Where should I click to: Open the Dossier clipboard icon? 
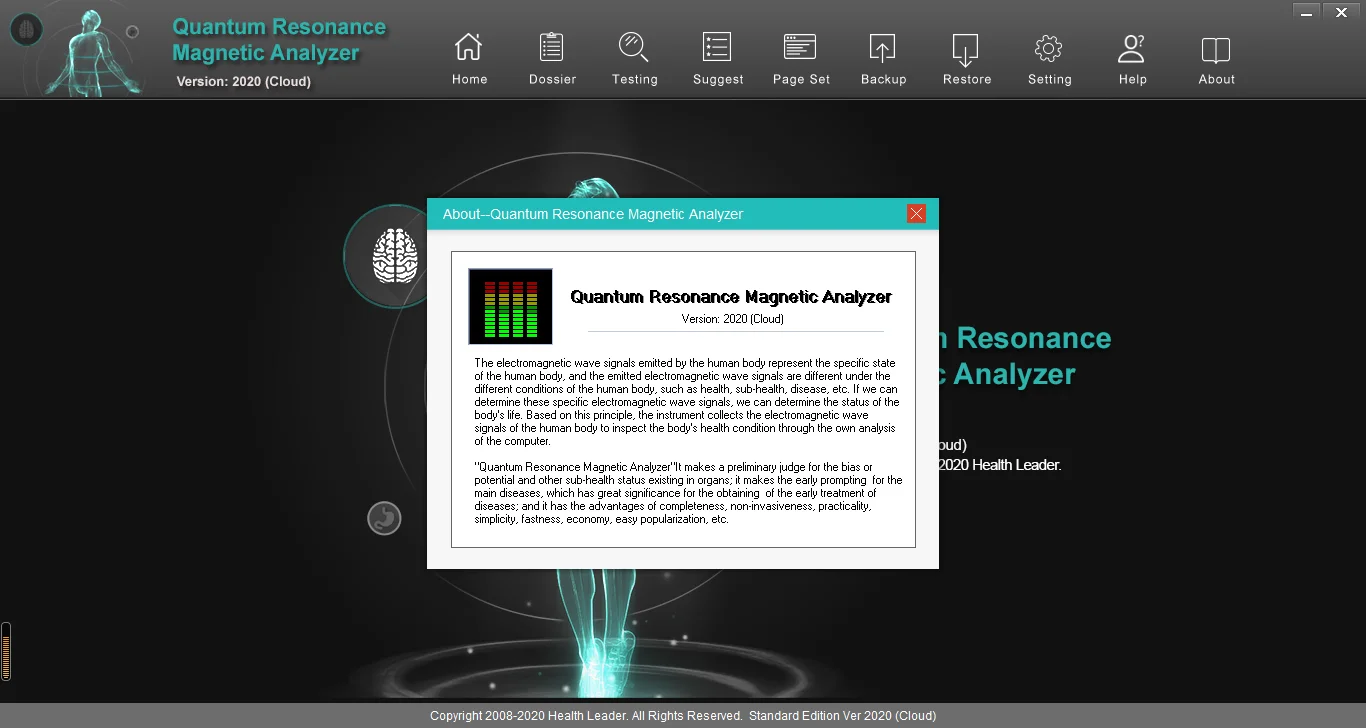pyautogui.click(x=551, y=47)
